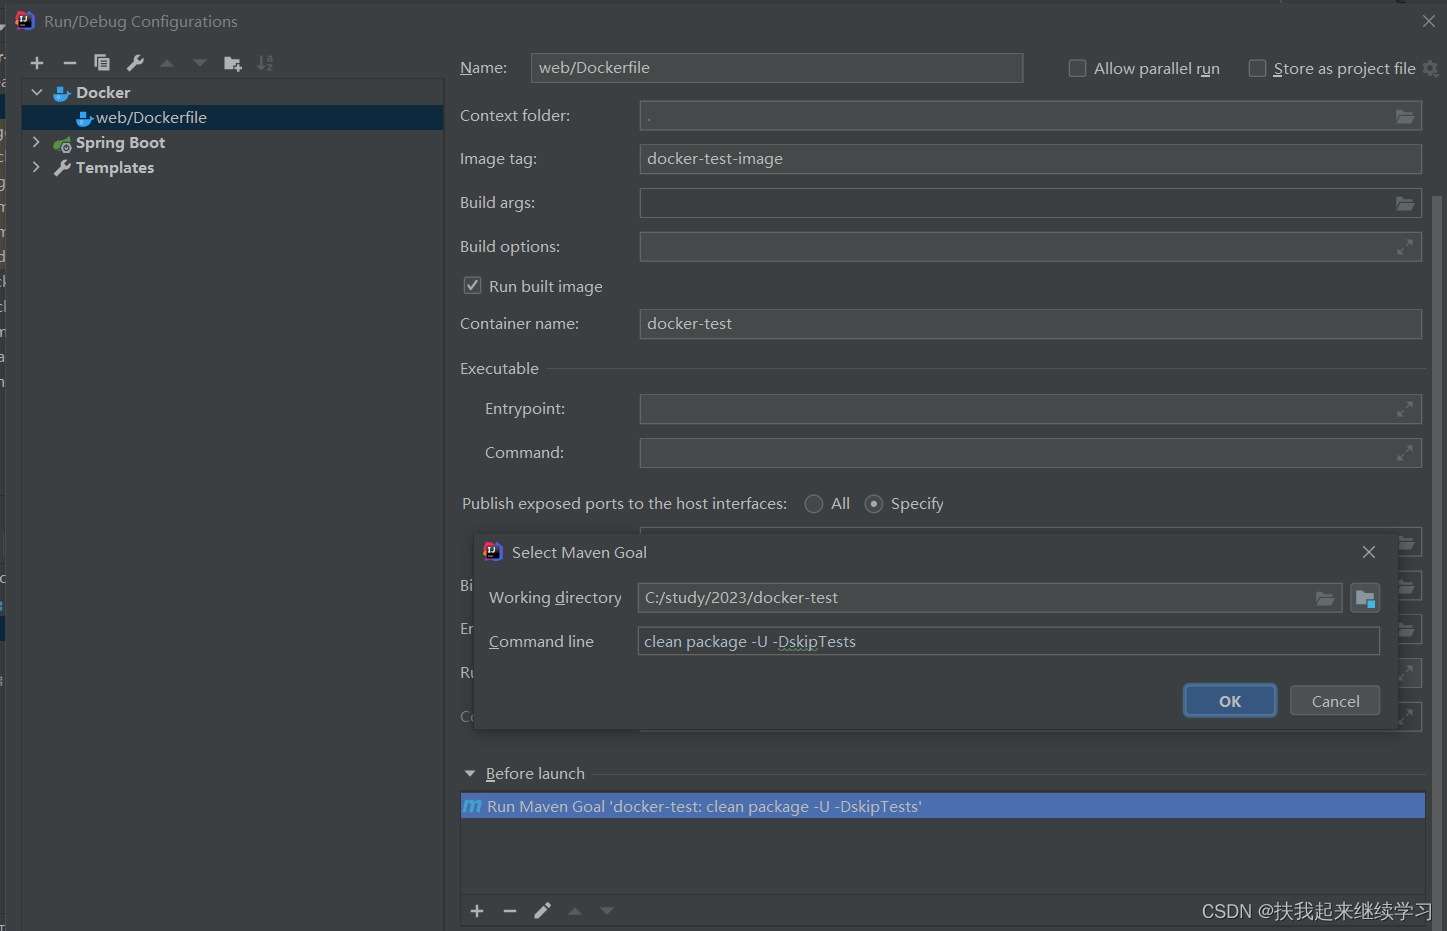
Task: Expand Entrypoint field icon
Action: (x=1405, y=409)
